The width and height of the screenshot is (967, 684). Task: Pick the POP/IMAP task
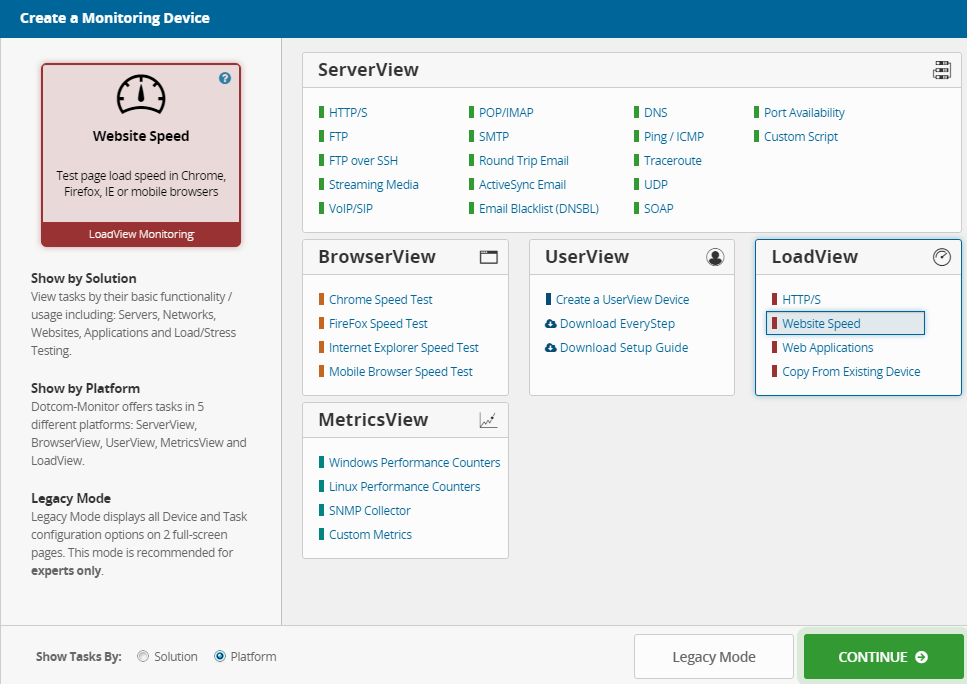pos(506,113)
